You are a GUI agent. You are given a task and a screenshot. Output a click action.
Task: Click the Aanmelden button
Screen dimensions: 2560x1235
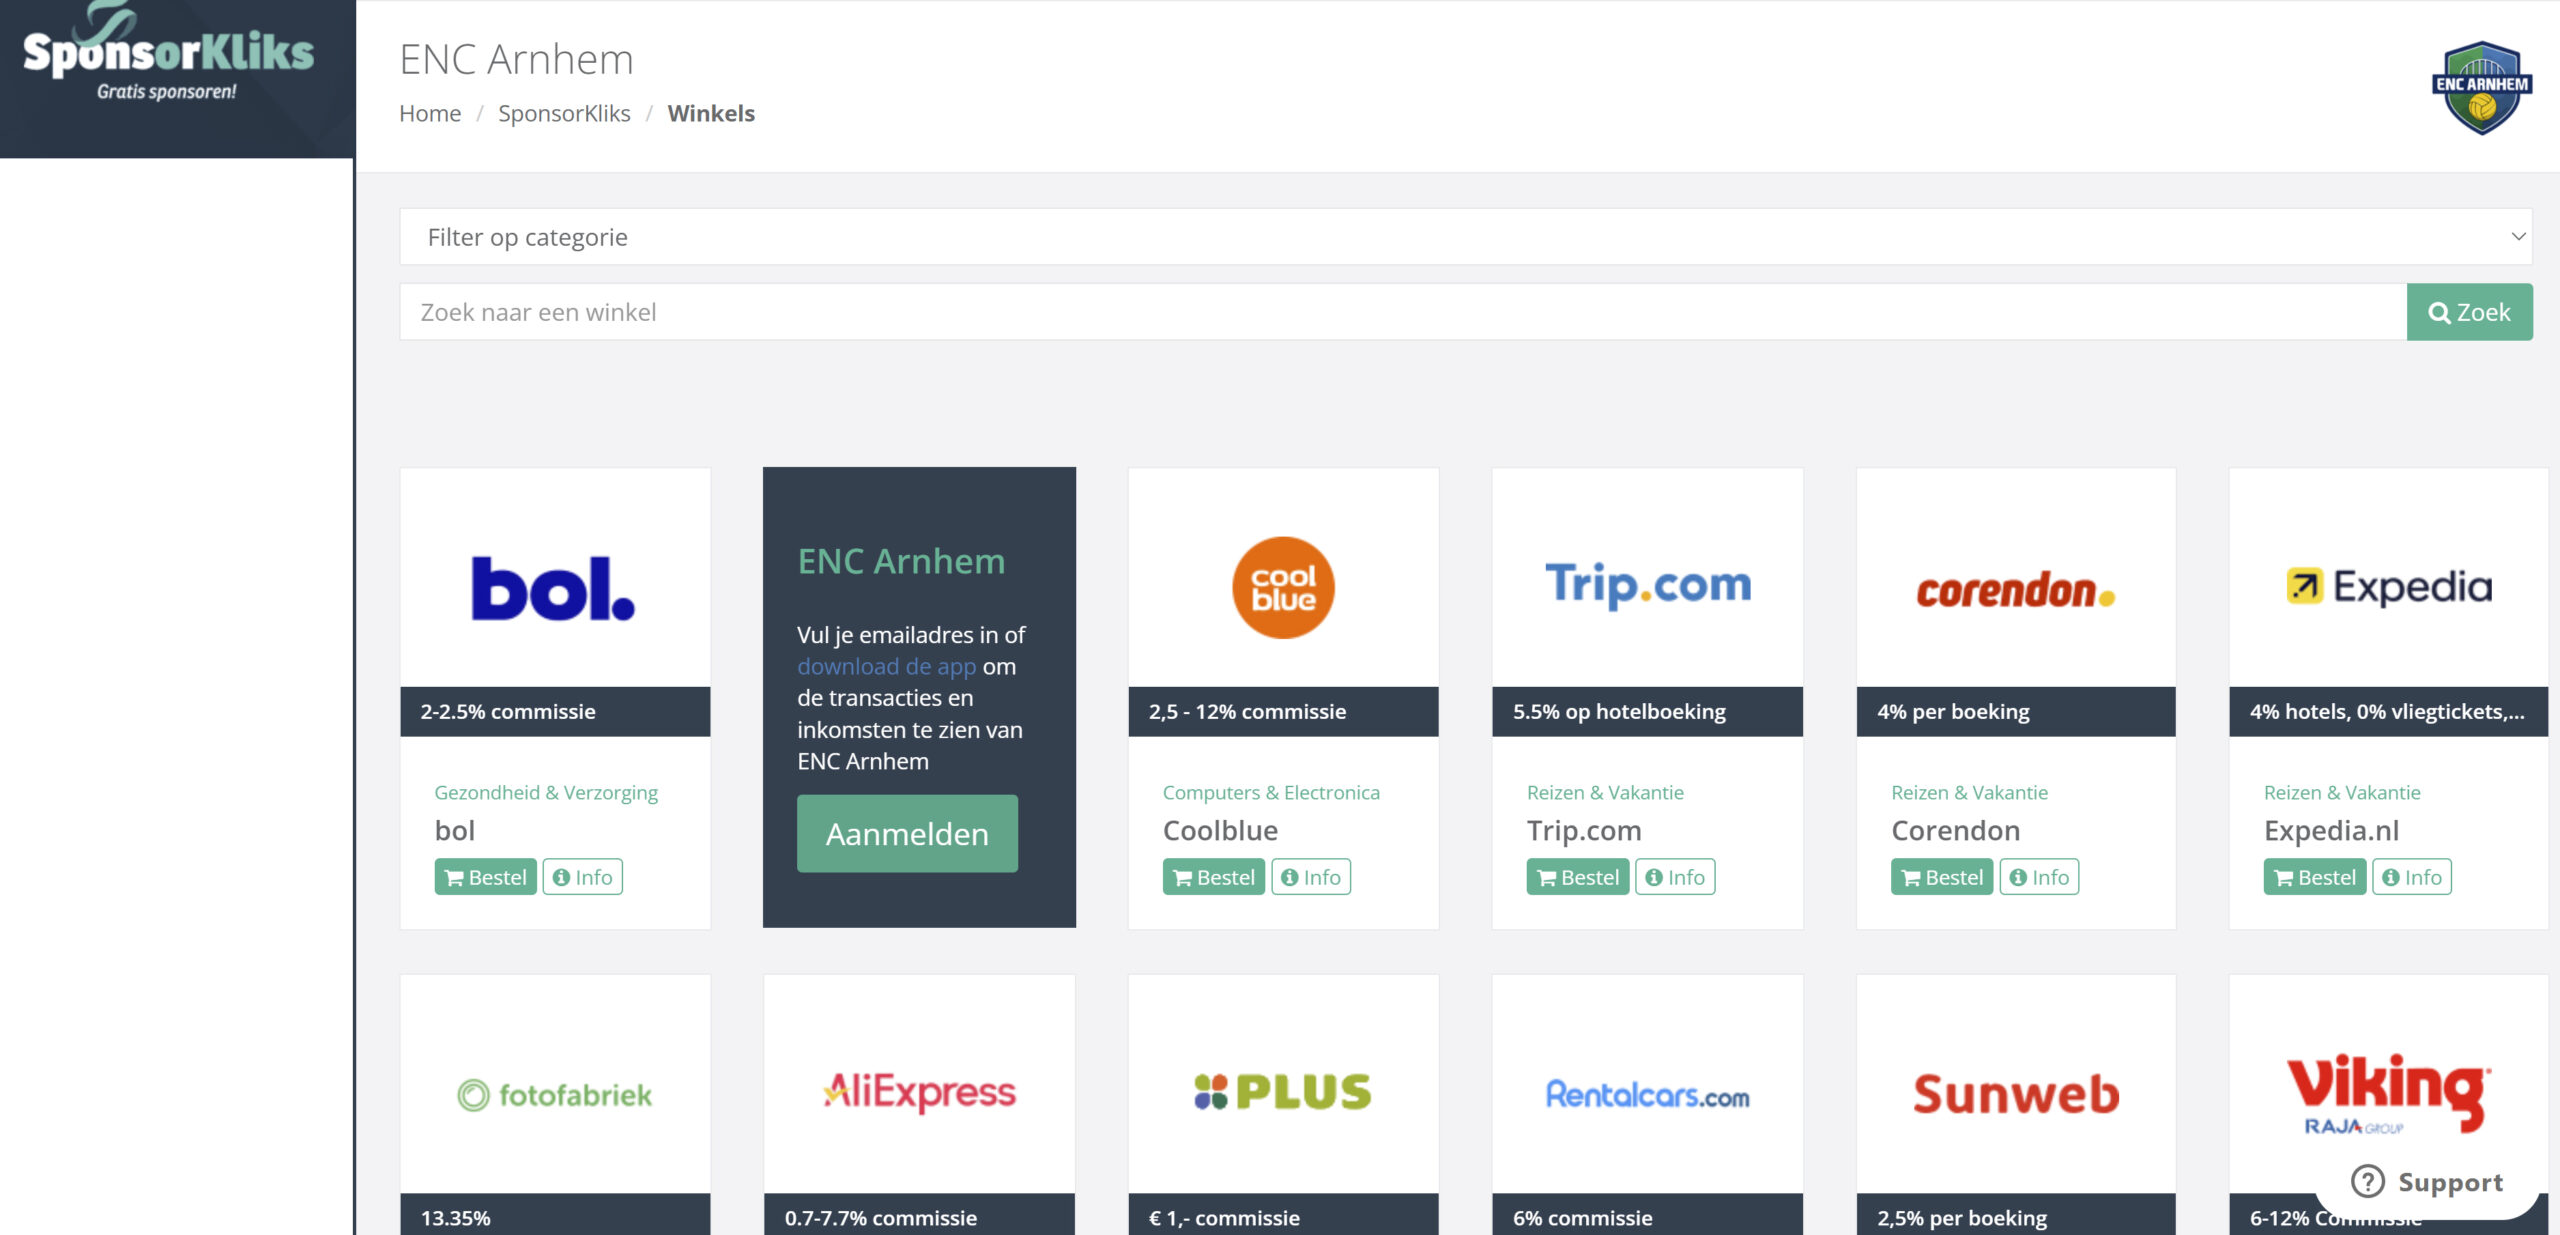point(907,834)
